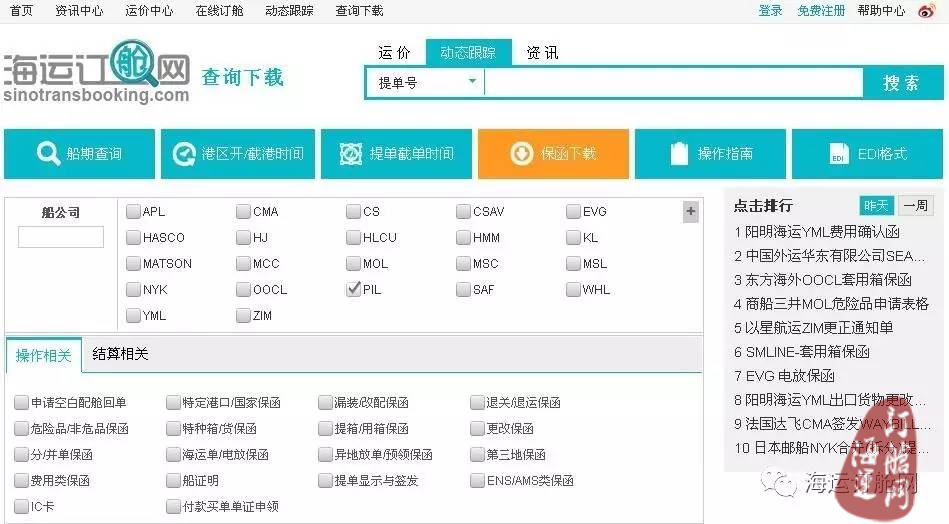Tick ENS/AMS类保函 checkbox
The height and width of the screenshot is (524, 949).
pyautogui.click(x=477, y=480)
